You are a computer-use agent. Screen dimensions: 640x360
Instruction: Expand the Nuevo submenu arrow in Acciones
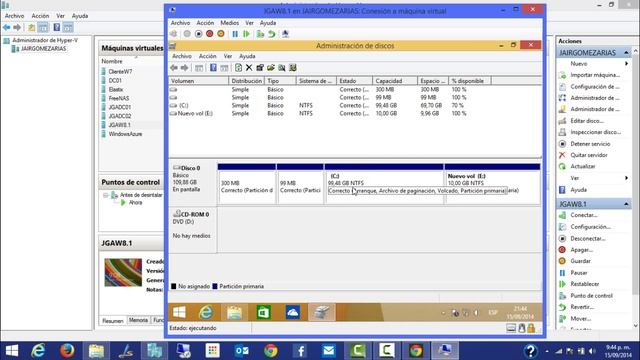click(x=627, y=64)
